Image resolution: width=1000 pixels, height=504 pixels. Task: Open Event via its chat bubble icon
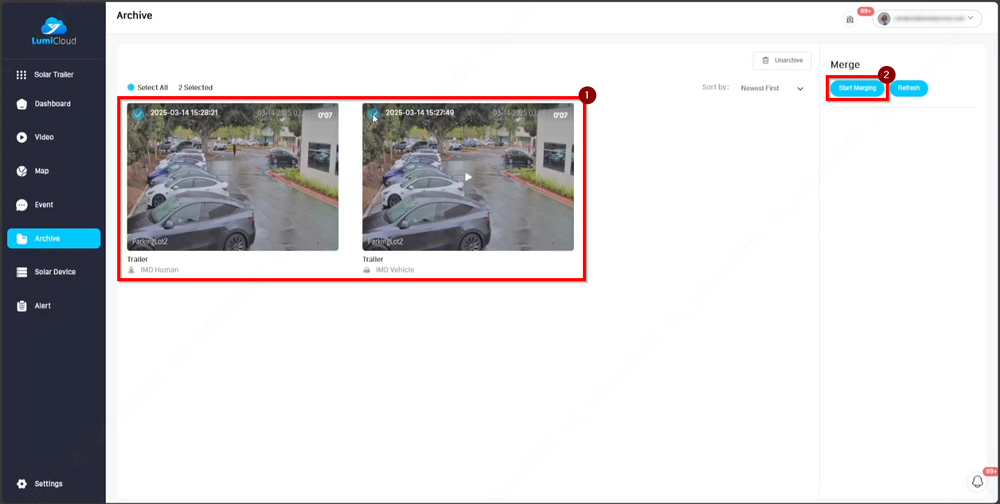coord(22,205)
